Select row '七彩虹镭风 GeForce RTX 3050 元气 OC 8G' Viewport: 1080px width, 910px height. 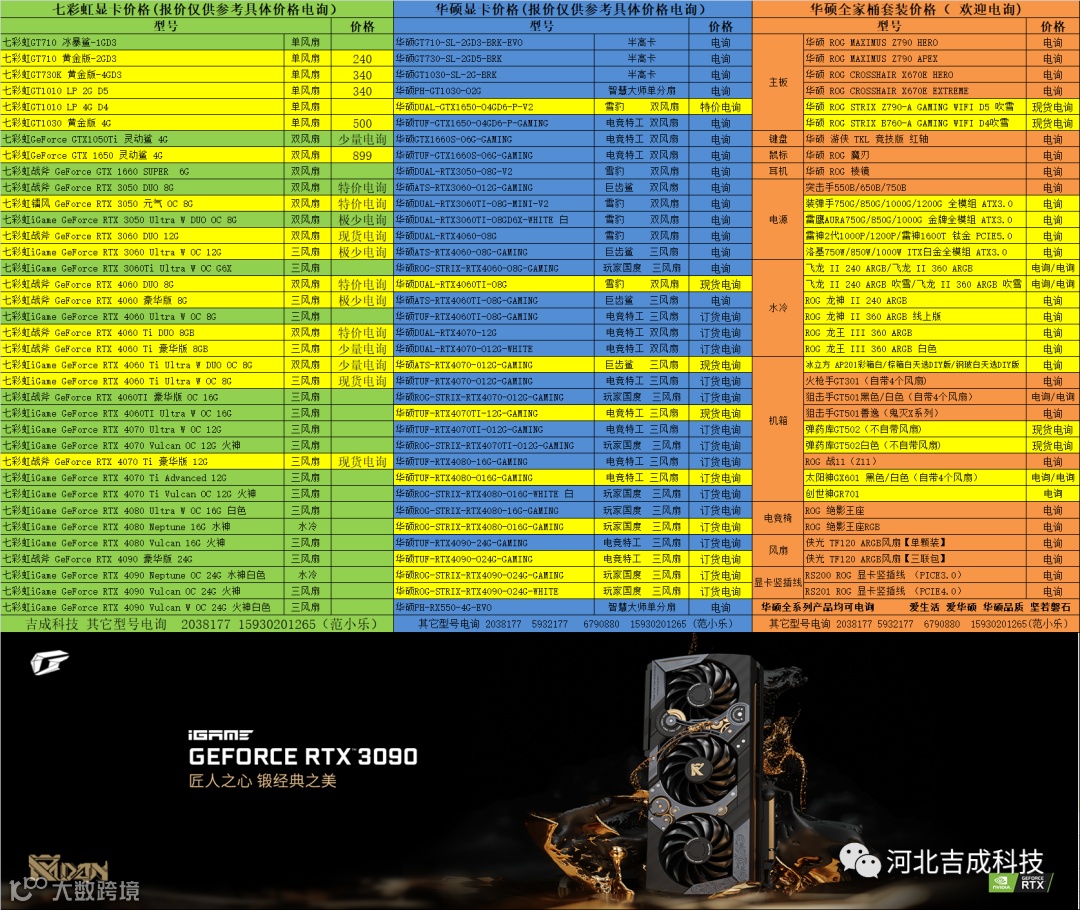[x=197, y=204]
